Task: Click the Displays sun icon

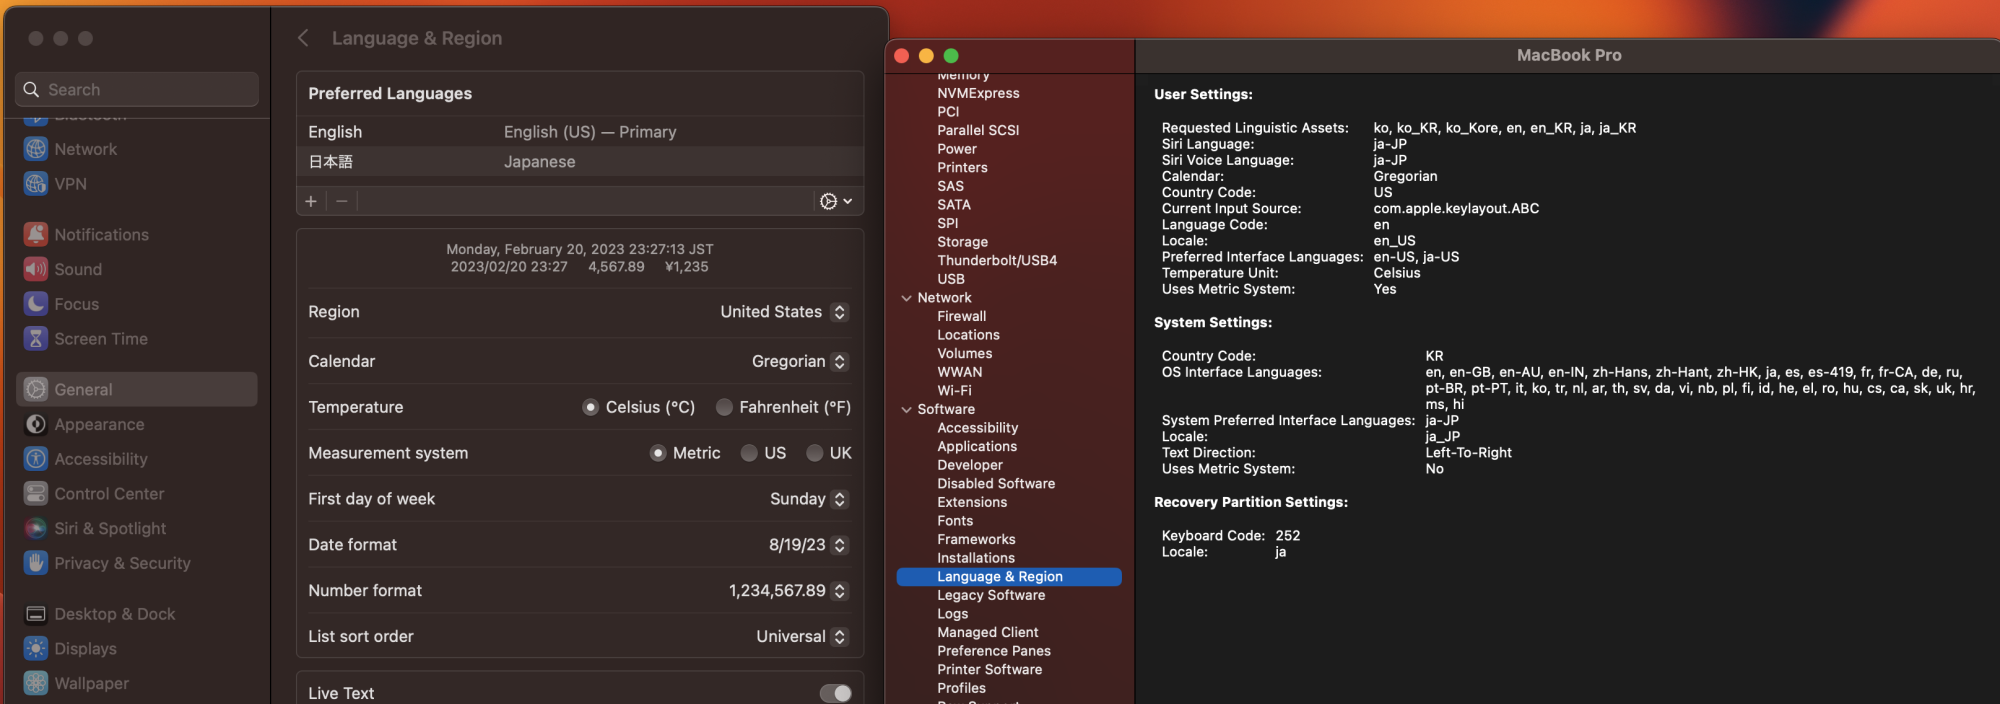Action: point(36,649)
